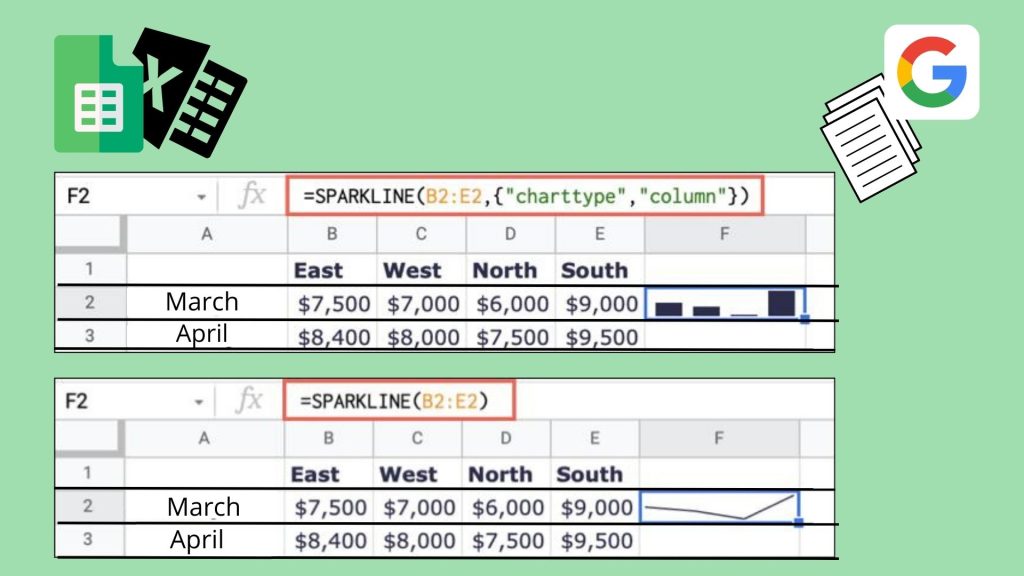Select column D header in top spreadsheet
This screenshot has height=576, width=1024.
pyautogui.click(x=510, y=234)
